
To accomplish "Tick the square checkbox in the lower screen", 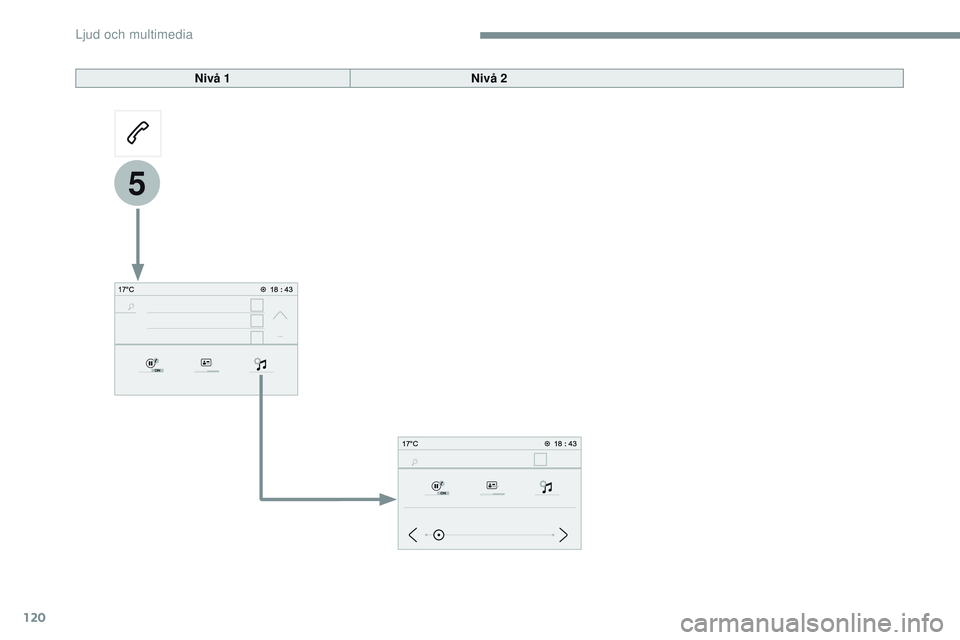I will click(540, 459).
